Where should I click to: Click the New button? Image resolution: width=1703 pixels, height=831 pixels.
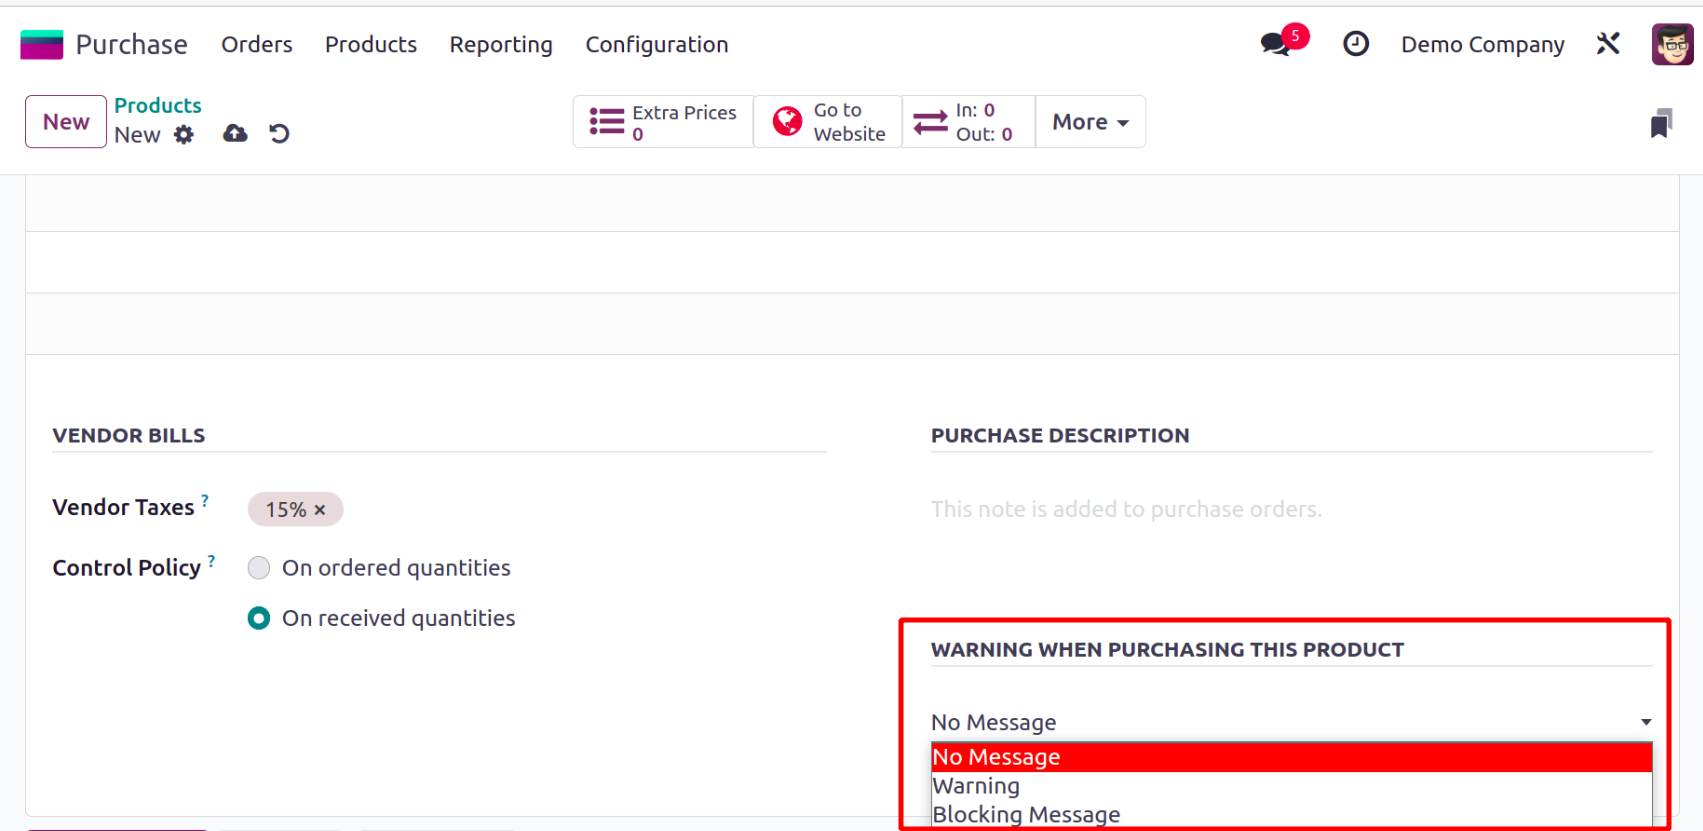pos(66,122)
